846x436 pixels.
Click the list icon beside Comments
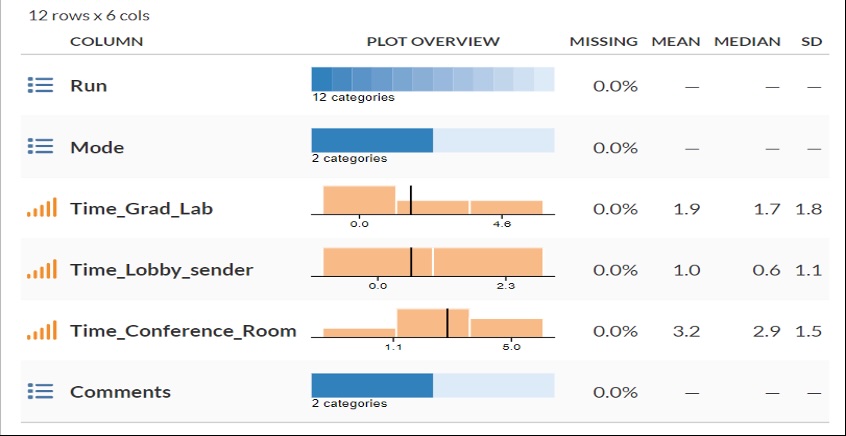point(40,392)
